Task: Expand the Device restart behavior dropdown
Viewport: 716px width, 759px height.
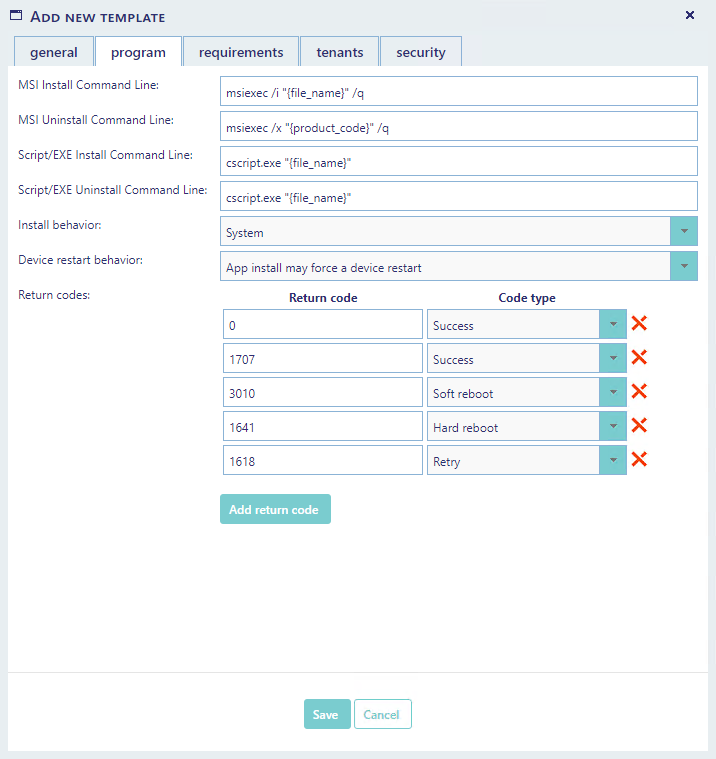Action: click(x=683, y=266)
